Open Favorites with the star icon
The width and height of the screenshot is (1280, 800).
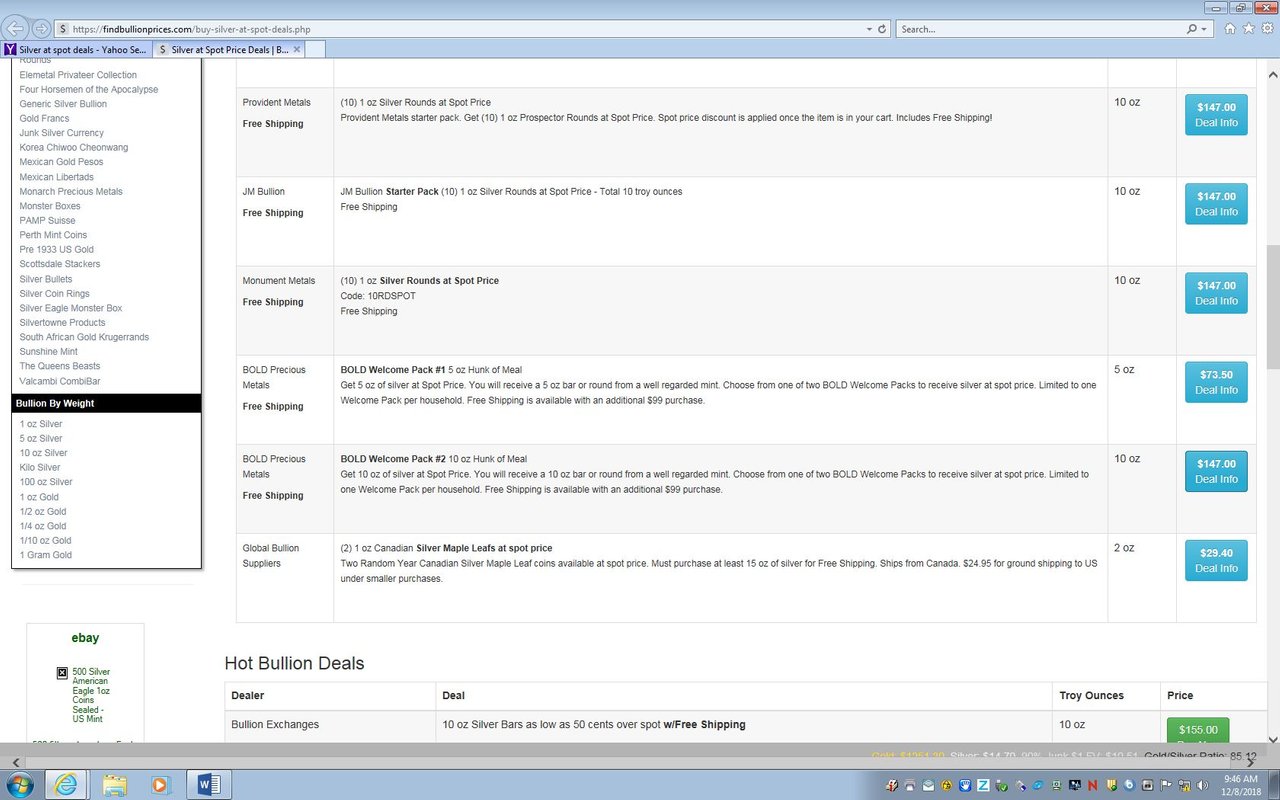(1248, 29)
